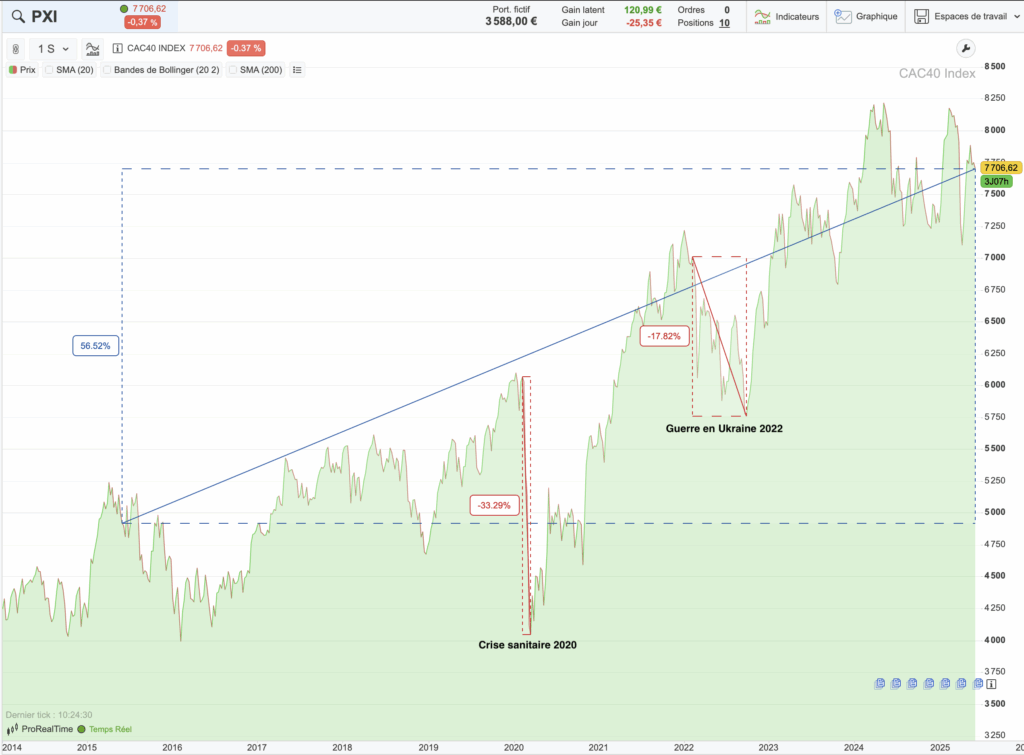Click the Graphique drawing icon
Image resolution: width=1024 pixels, height=755 pixels.
pos(843,16)
